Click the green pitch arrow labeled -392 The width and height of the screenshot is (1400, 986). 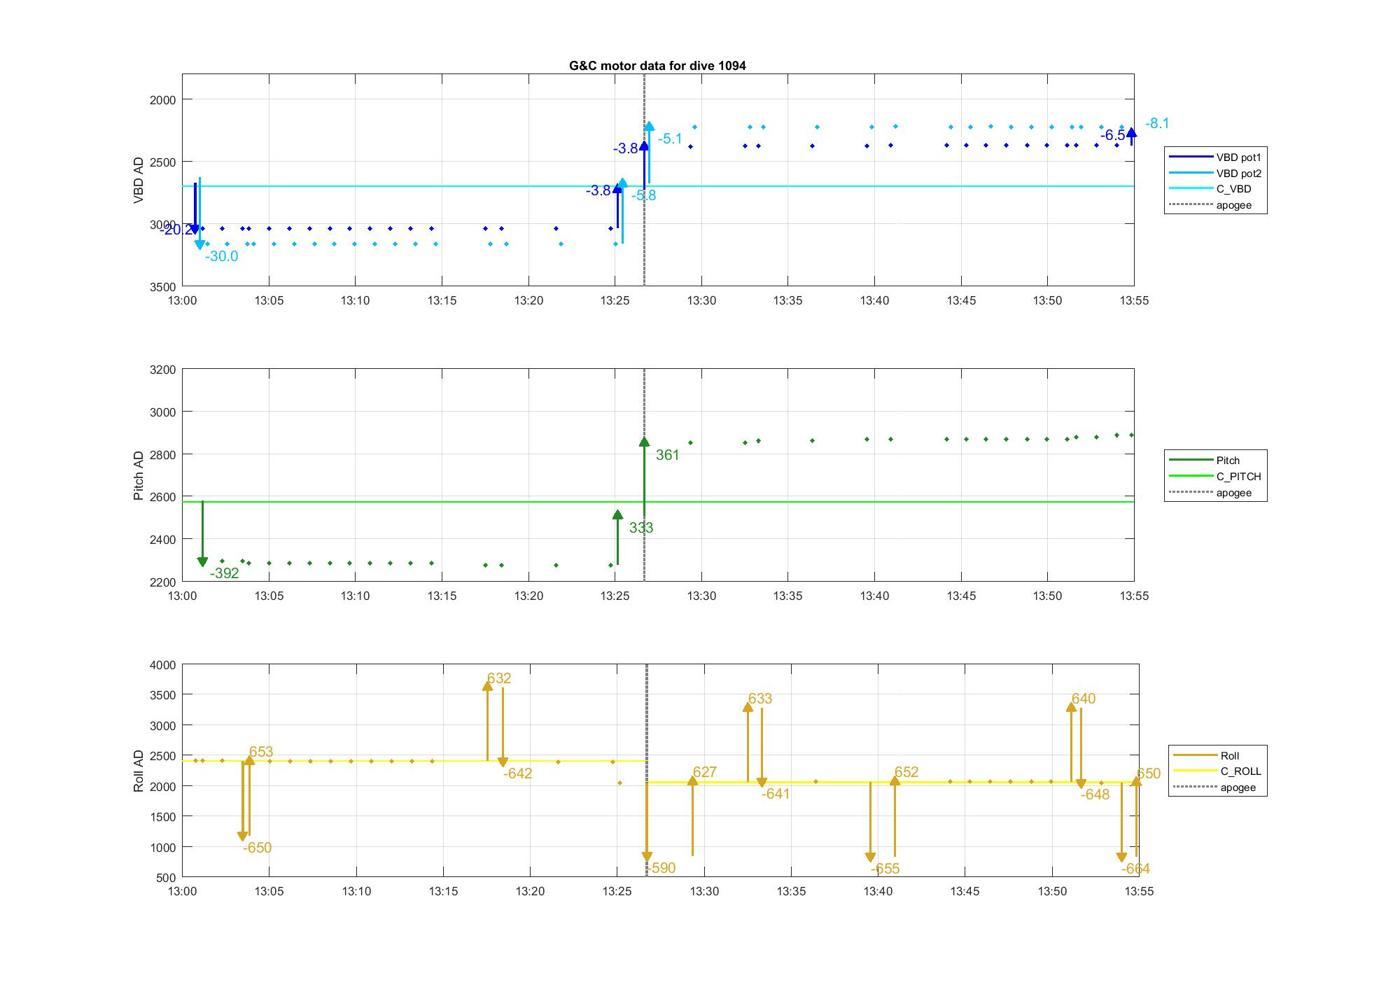(x=203, y=535)
